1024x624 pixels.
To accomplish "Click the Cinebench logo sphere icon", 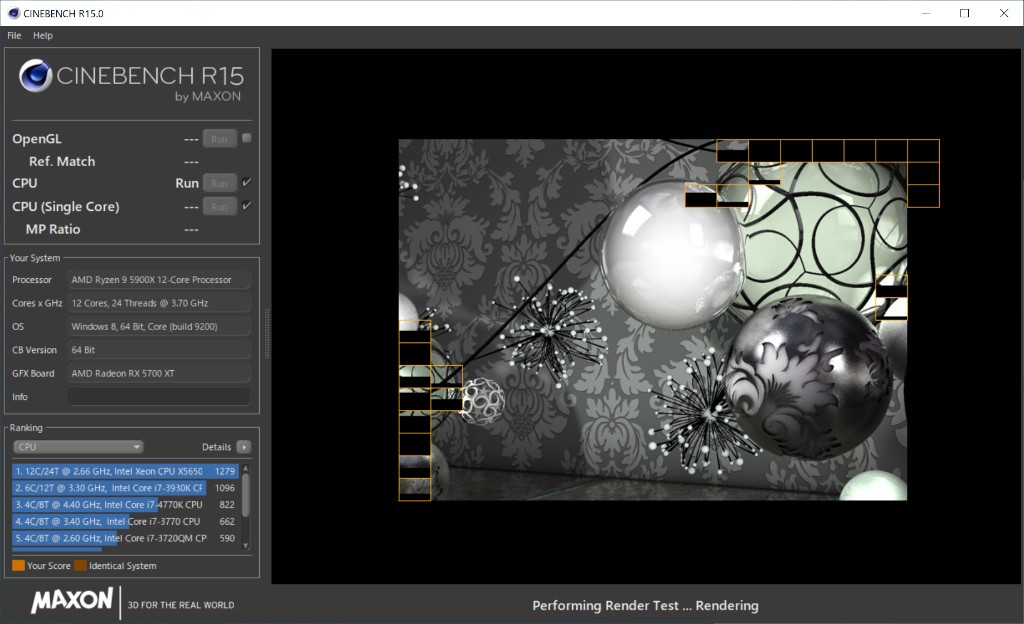I will [36, 76].
